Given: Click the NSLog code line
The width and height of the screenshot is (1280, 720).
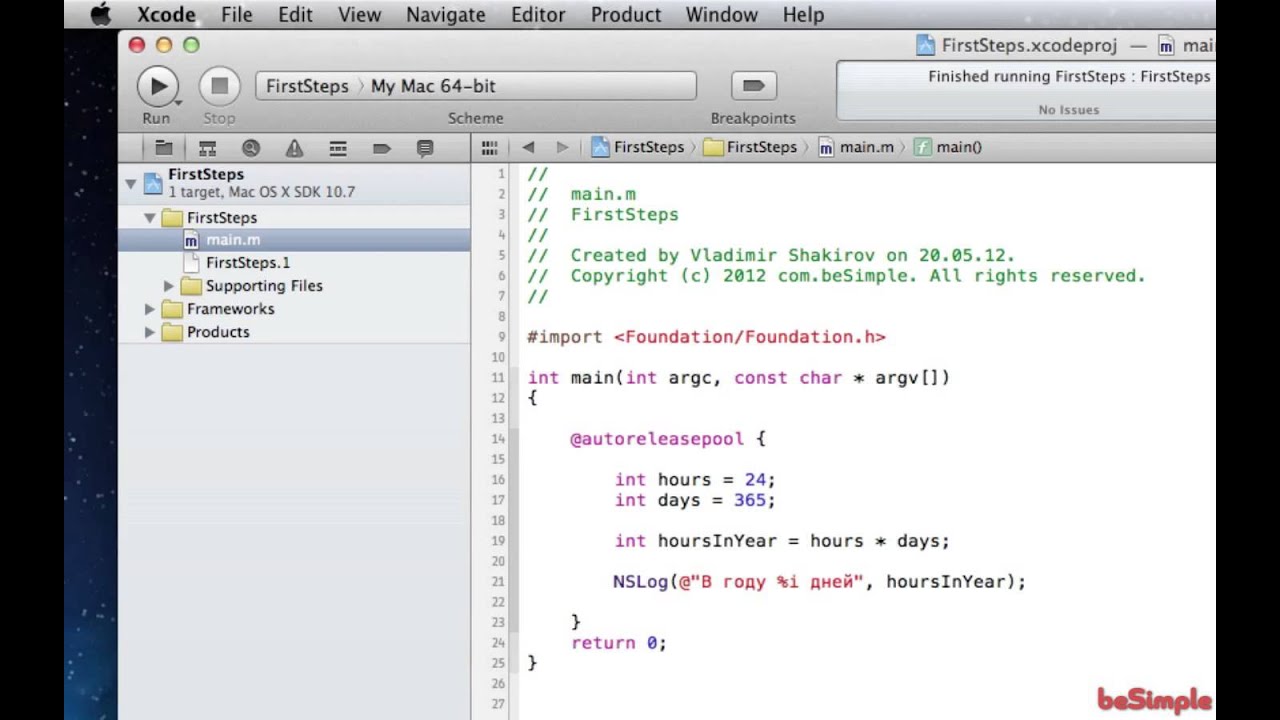Looking at the screenshot, I should tap(819, 582).
